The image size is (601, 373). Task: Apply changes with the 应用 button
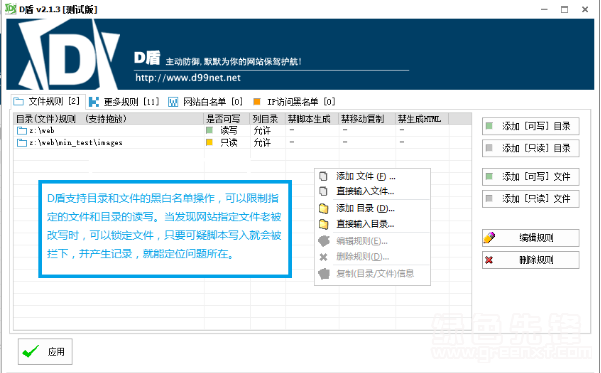tap(45, 352)
